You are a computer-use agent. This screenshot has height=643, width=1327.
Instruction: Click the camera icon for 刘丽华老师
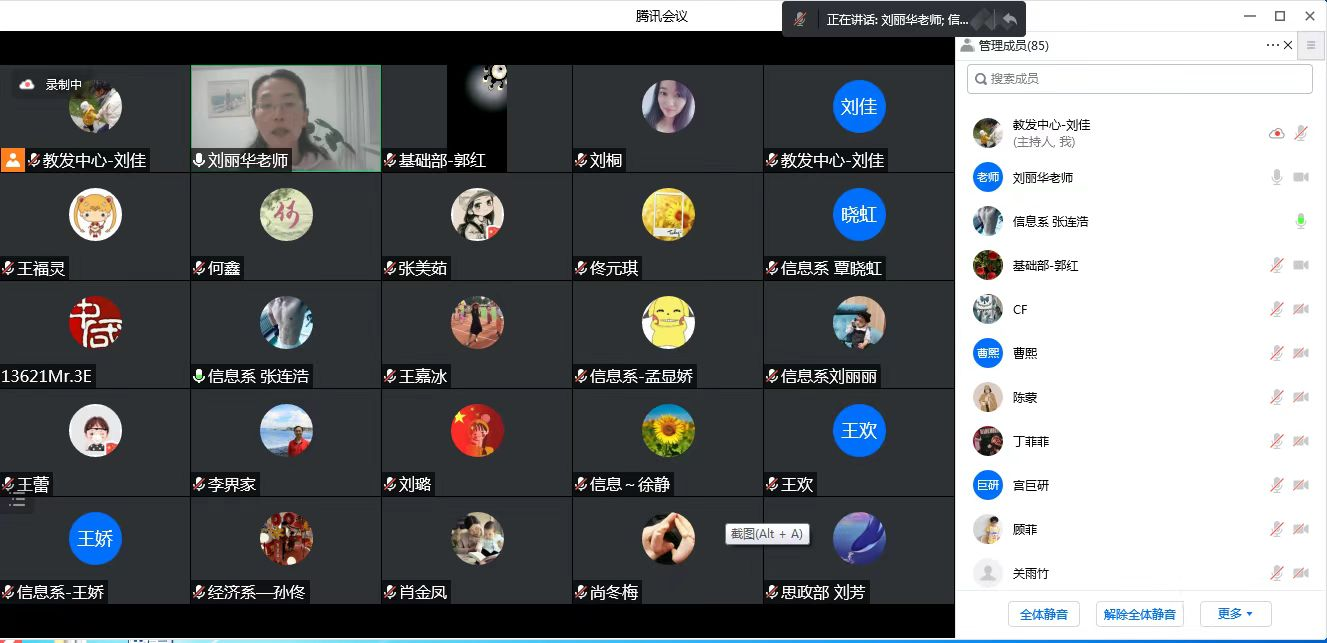pyautogui.click(x=1301, y=178)
